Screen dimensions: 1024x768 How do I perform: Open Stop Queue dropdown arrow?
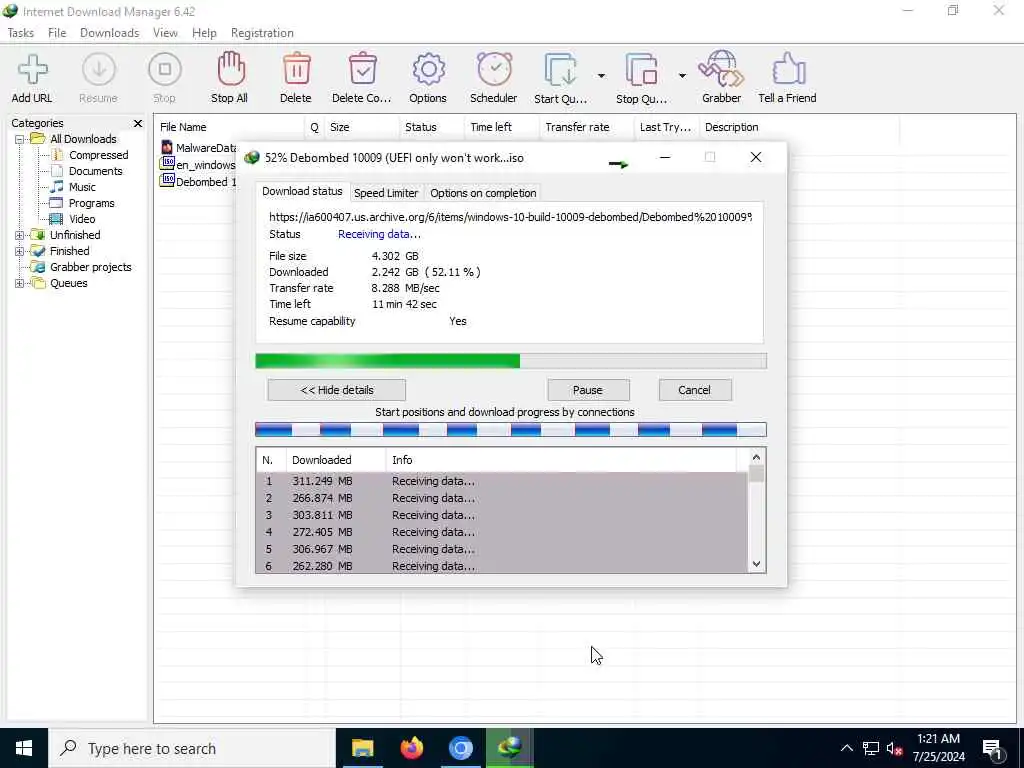point(682,76)
